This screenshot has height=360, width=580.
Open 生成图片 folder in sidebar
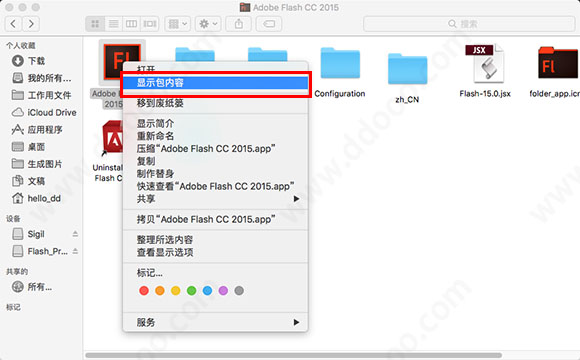(37, 164)
